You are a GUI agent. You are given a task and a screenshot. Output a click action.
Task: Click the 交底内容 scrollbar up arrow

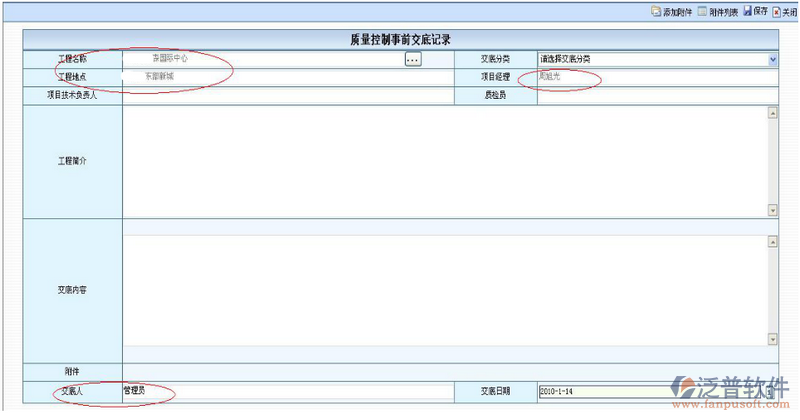coord(772,242)
